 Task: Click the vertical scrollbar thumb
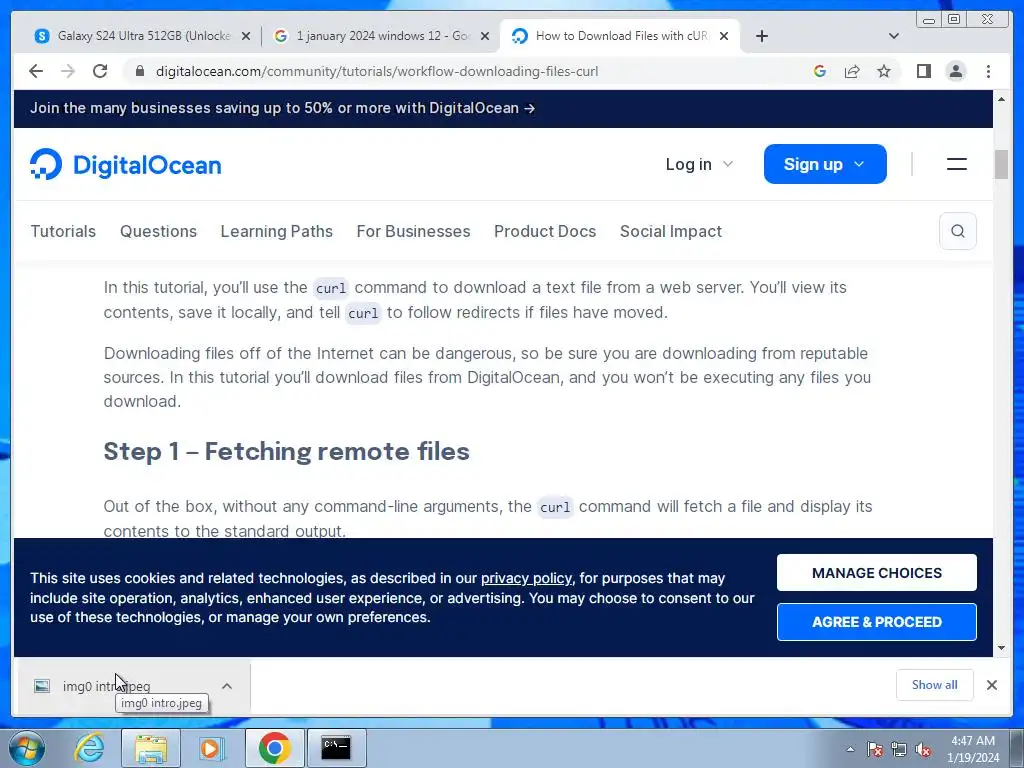point(1001,164)
